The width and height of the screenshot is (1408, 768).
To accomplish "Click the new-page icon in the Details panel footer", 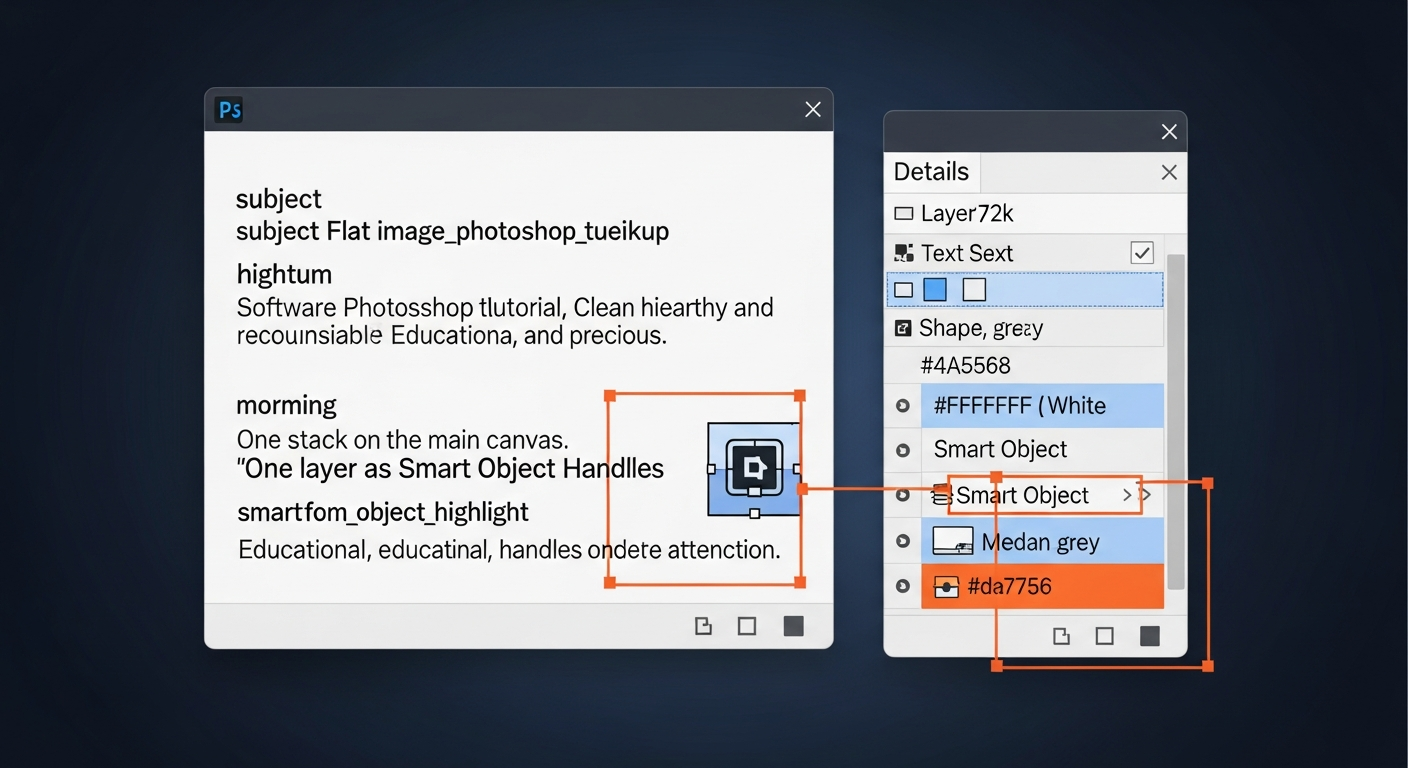I will click(x=1061, y=636).
